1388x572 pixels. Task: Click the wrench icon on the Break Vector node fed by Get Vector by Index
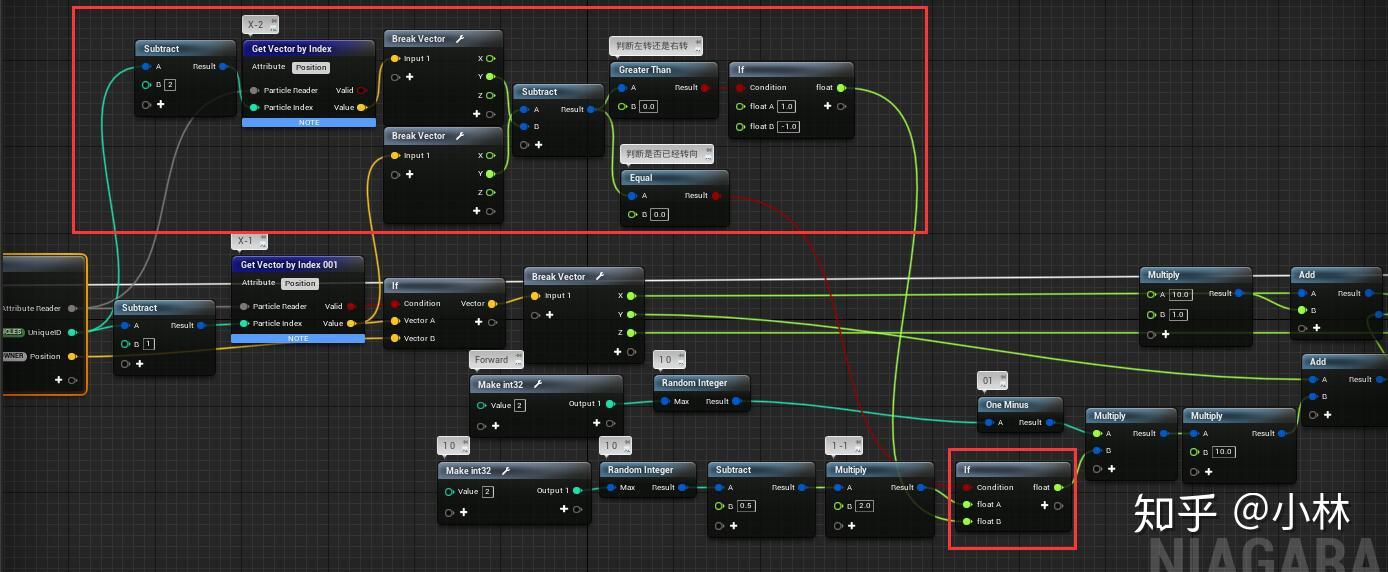tap(460, 39)
